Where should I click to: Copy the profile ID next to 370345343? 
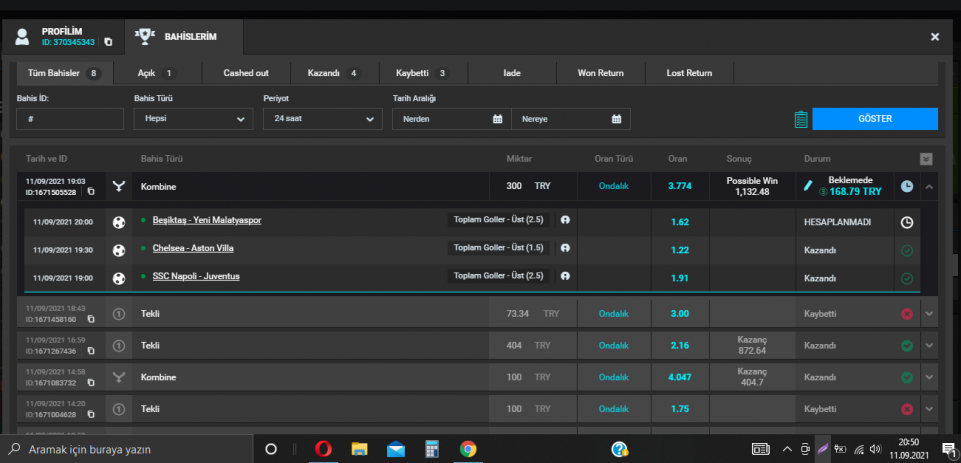(x=108, y=42)
